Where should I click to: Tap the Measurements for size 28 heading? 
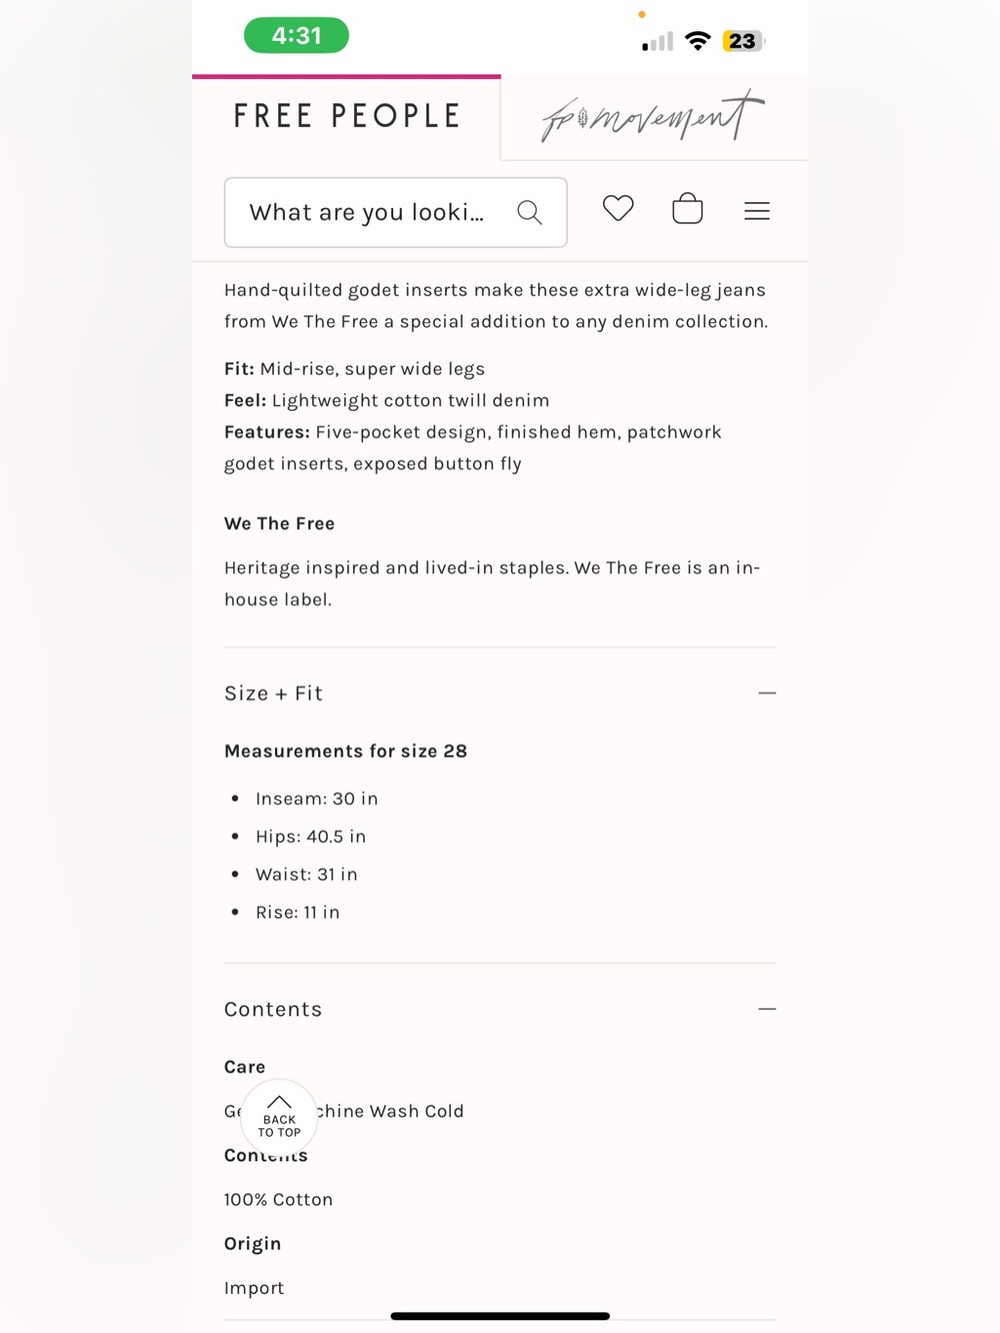click(x=346, y=751)
